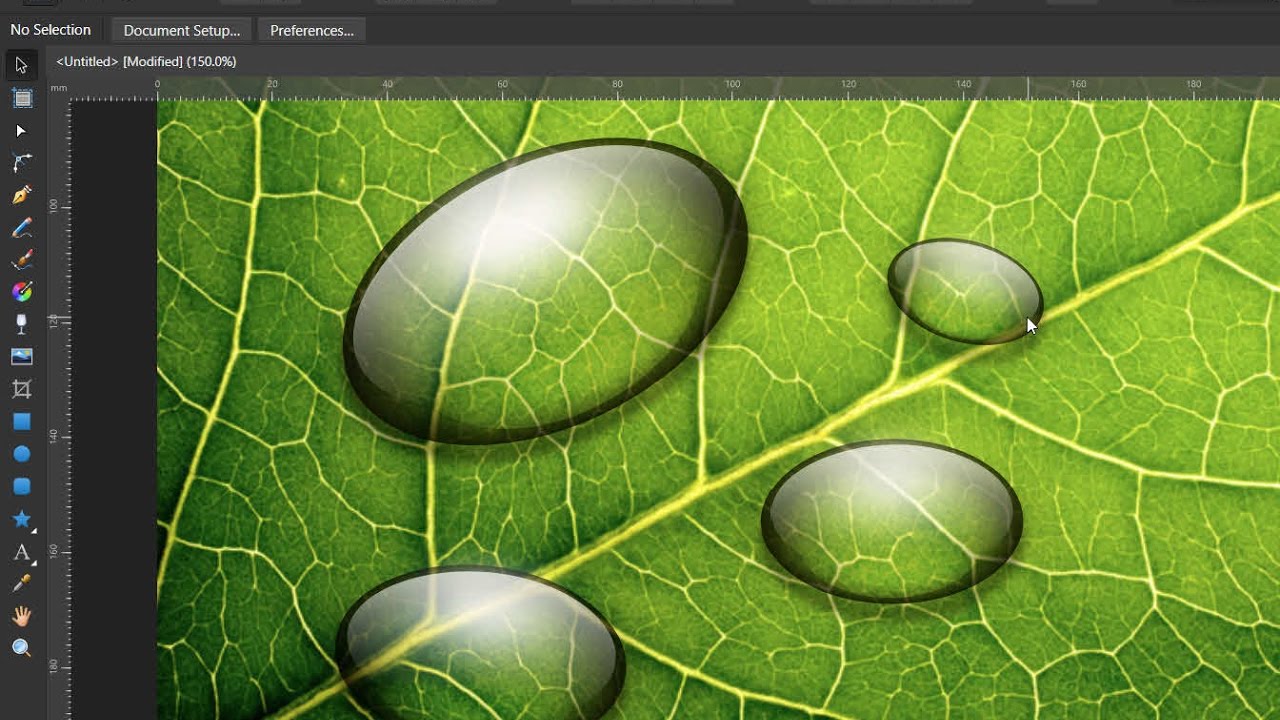Select the small water drop under the cursor
Screen dimensions: 1280x720
965,291
